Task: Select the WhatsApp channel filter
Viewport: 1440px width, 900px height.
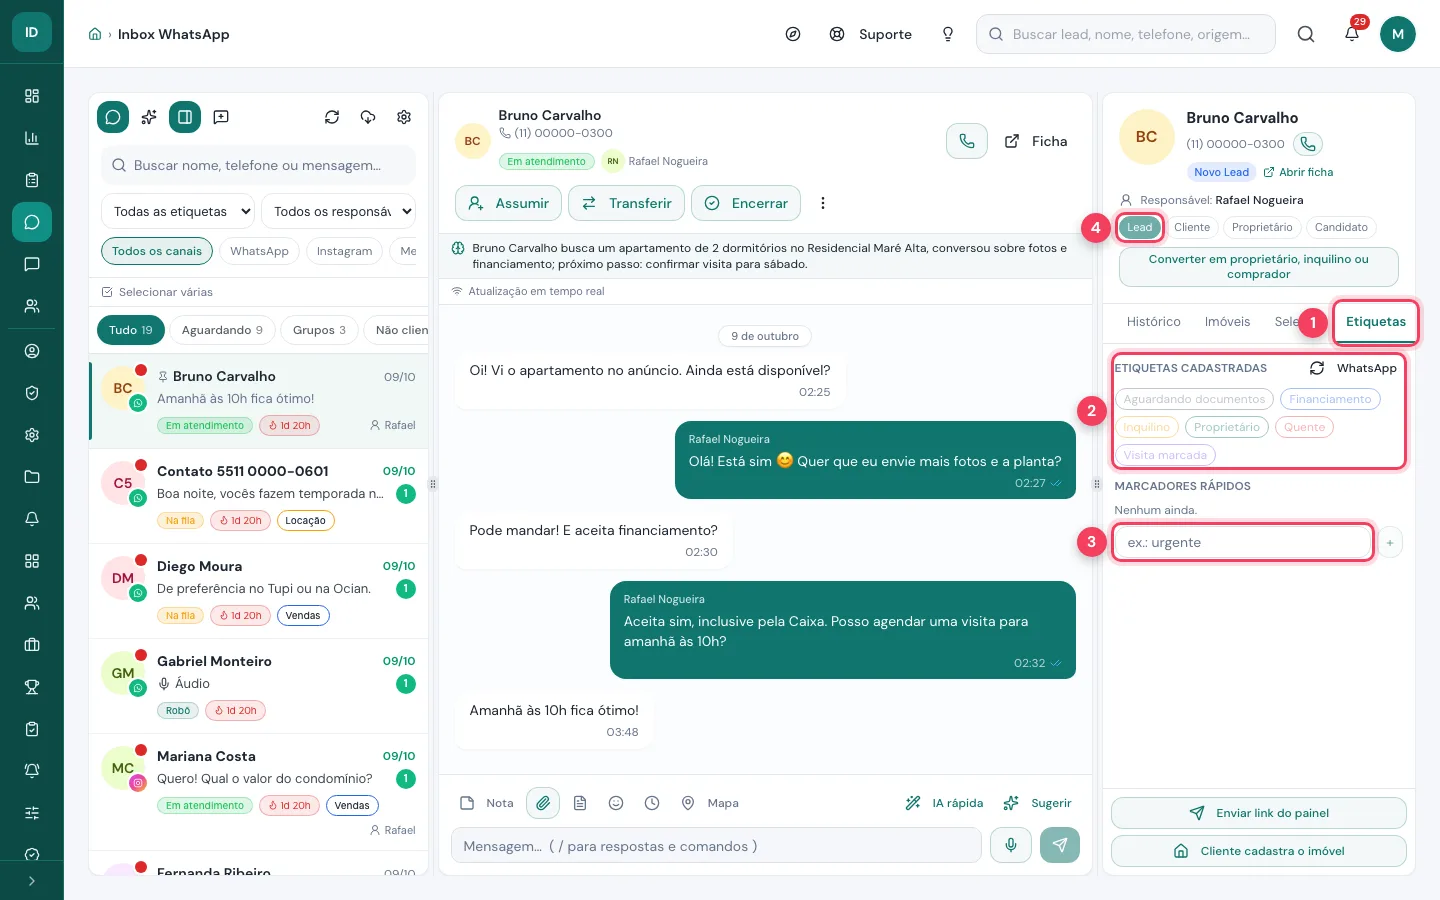Action: tap(259, 251)
